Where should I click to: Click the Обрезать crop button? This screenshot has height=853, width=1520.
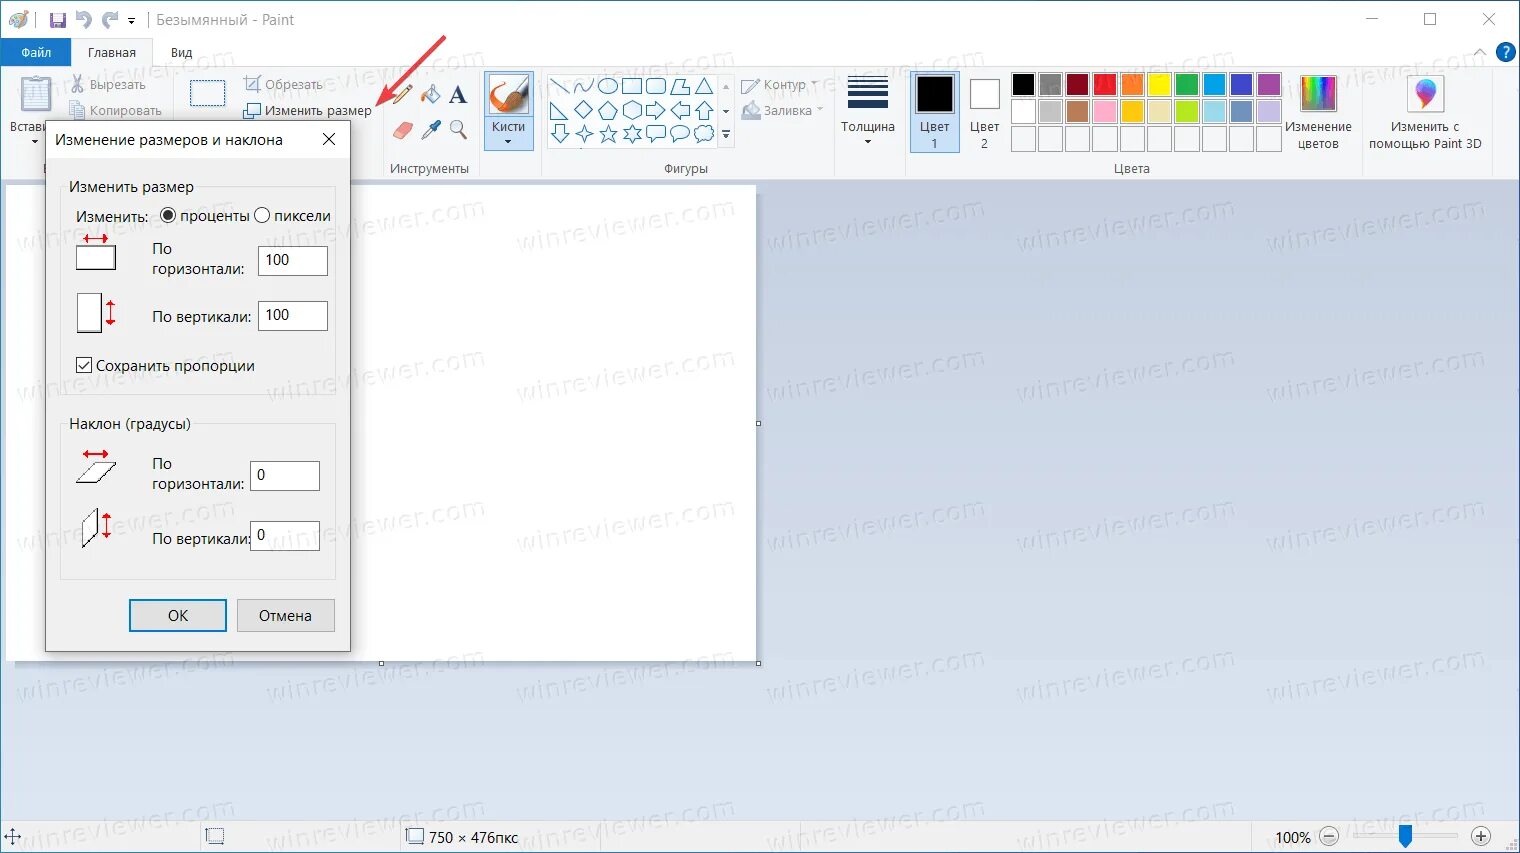[x=284, y=85]
